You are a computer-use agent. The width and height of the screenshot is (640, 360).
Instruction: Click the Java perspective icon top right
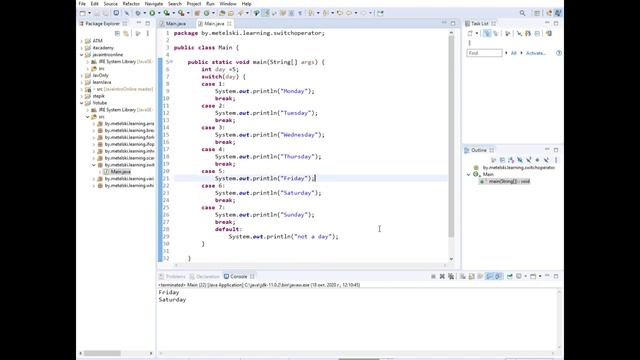coord(558,13)
